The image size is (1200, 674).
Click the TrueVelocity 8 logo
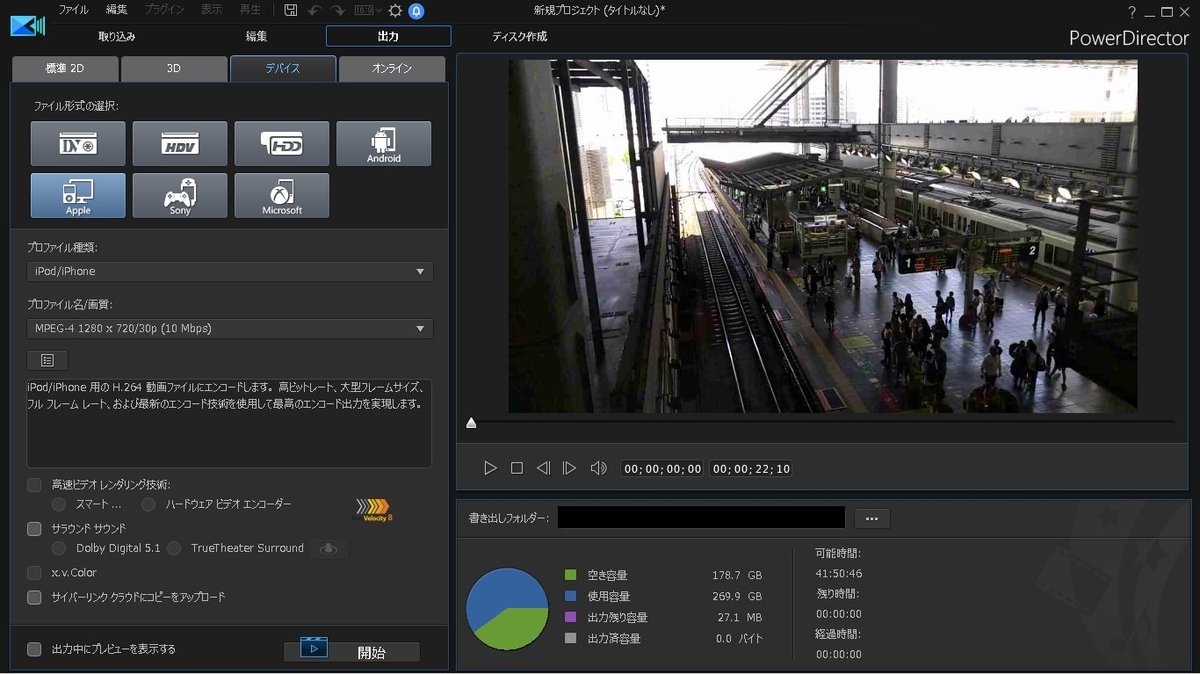(374, 509)
